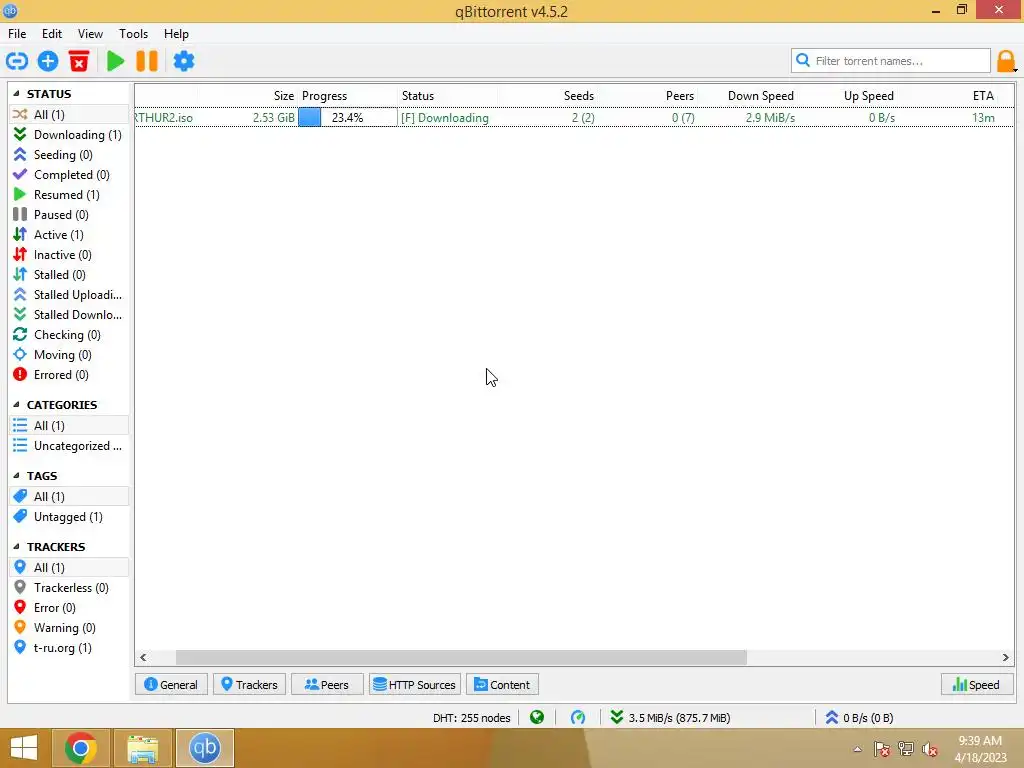Select the tracker Warning (0) filter

pos(69,628)
